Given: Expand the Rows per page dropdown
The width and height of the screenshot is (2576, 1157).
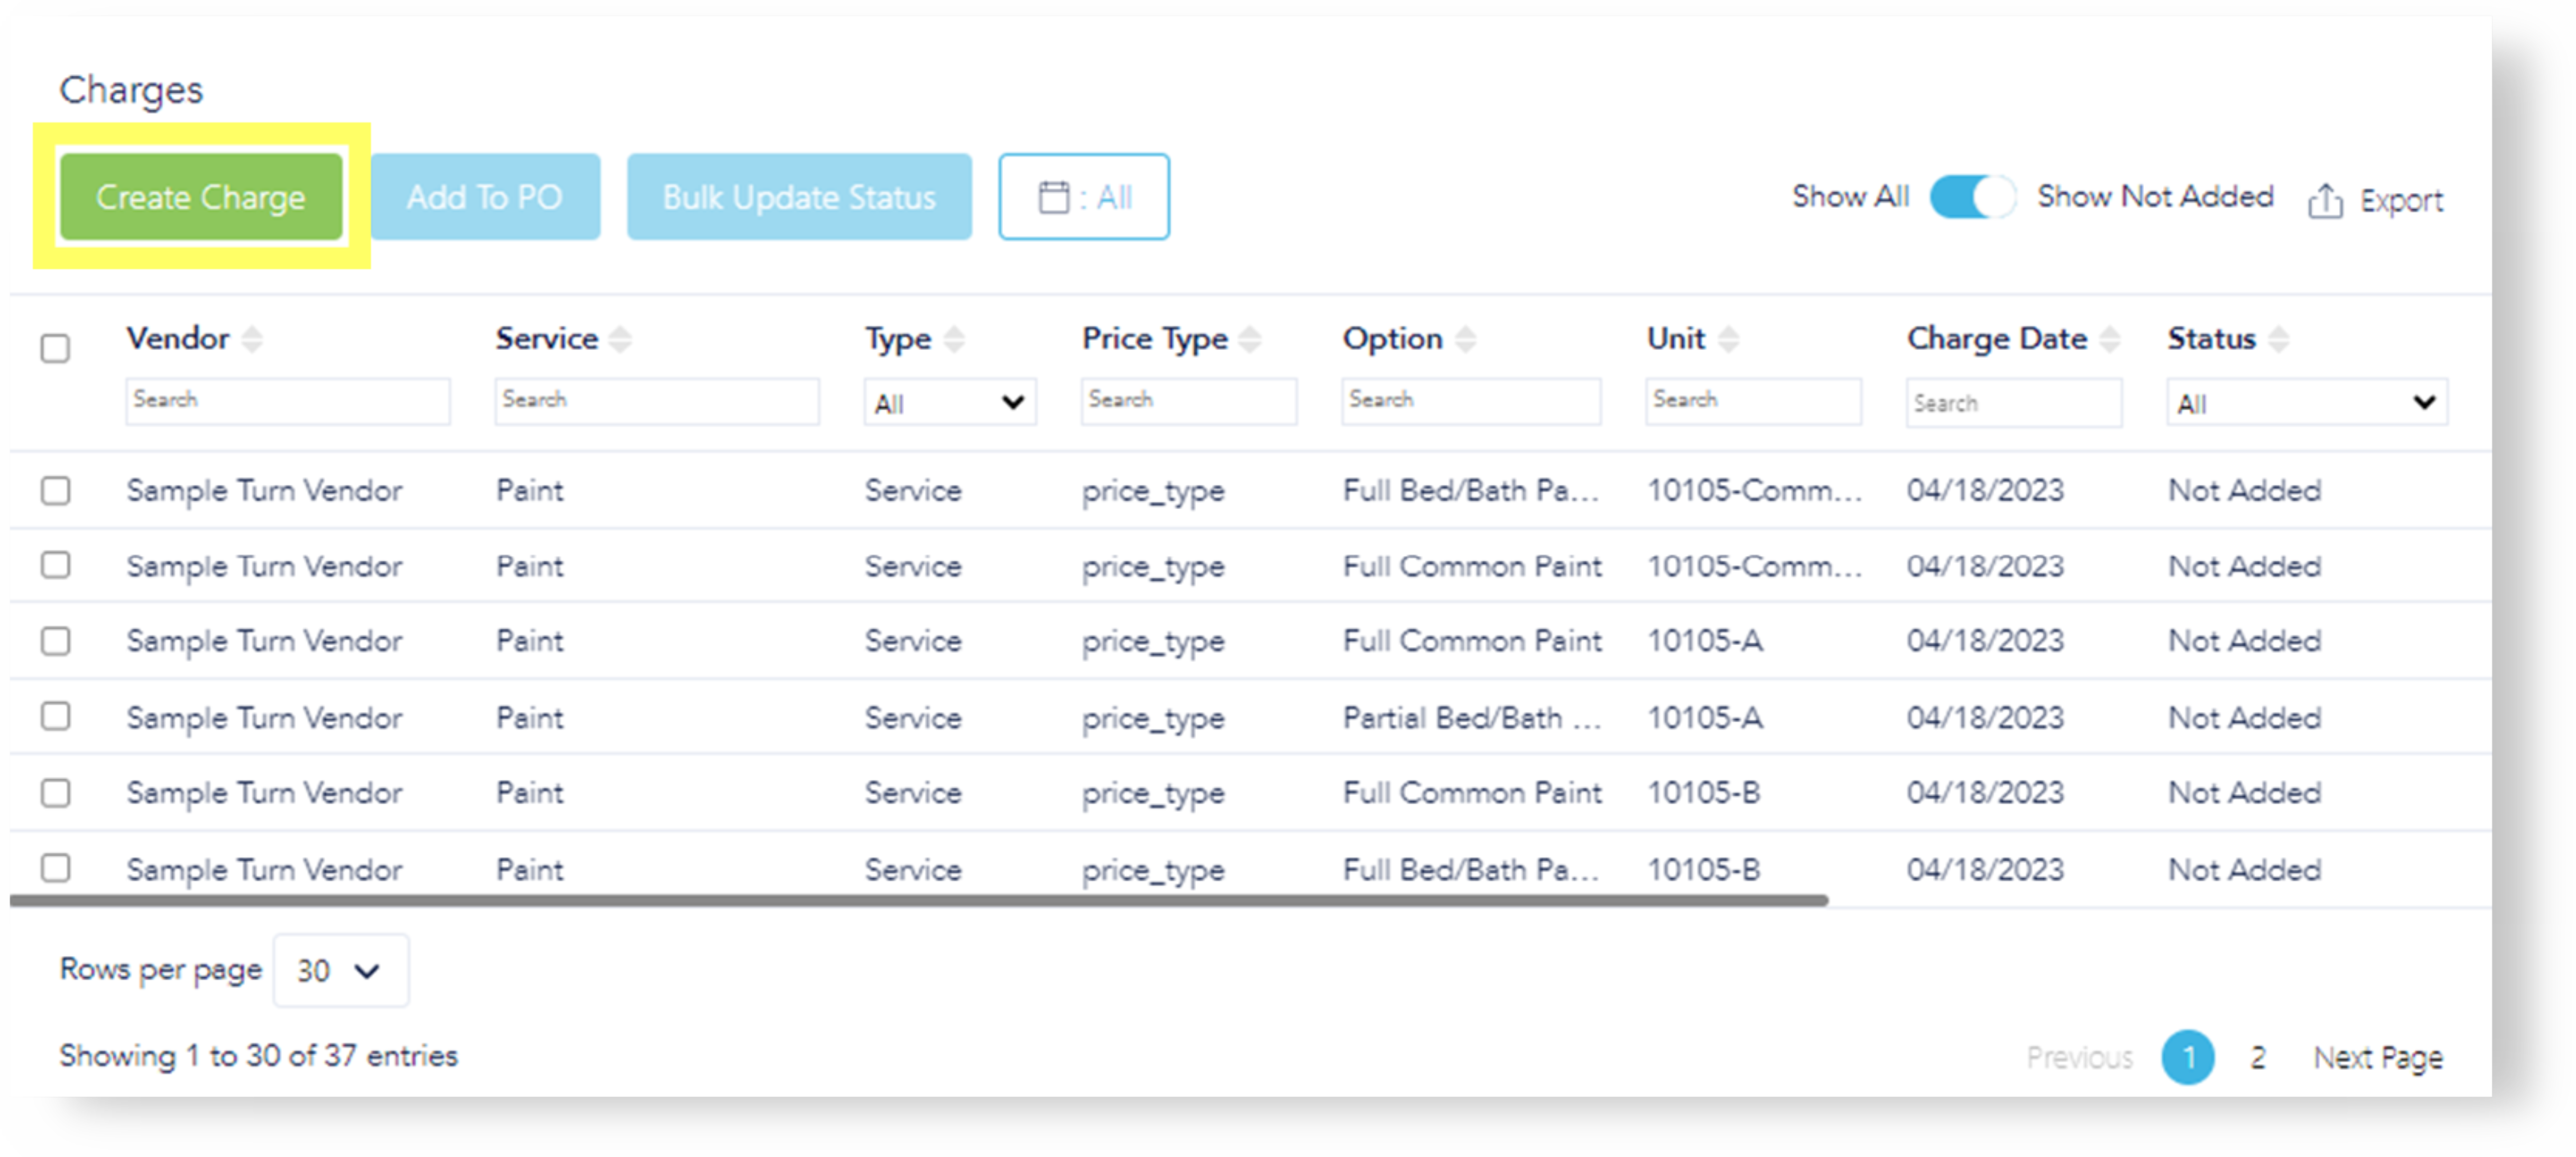Looking at the screenshot, I should point(340,970).
